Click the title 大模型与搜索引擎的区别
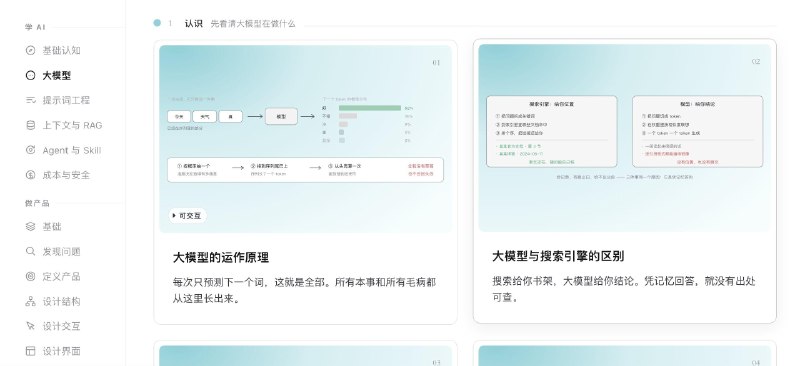This screenshot has height=366, width=800. [558, 256]
